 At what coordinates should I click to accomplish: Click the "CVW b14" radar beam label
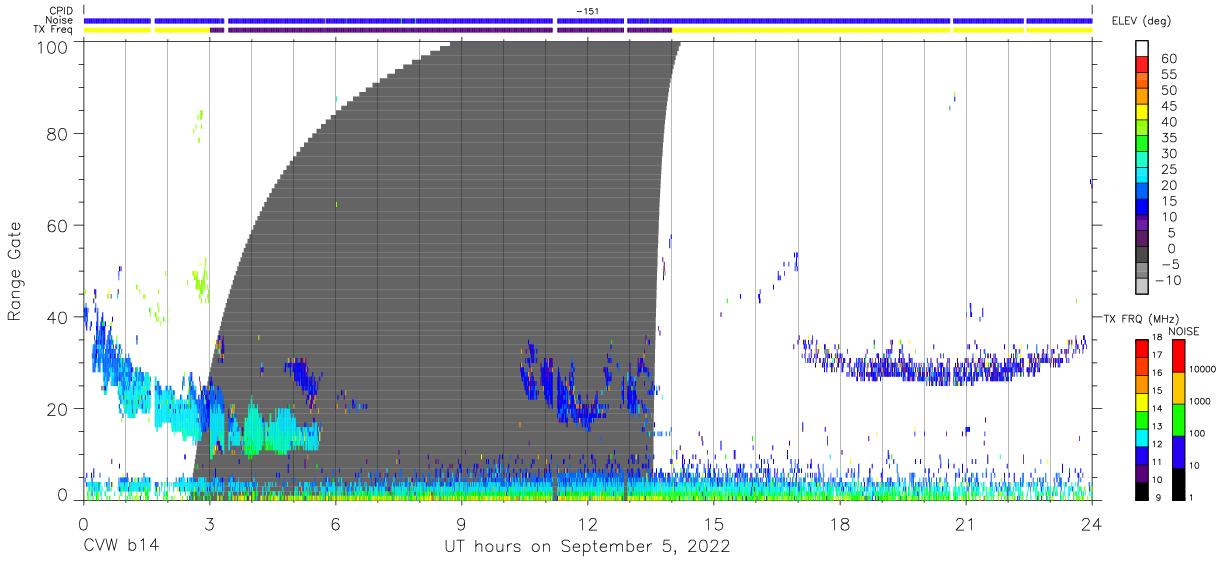click(120, 547)
